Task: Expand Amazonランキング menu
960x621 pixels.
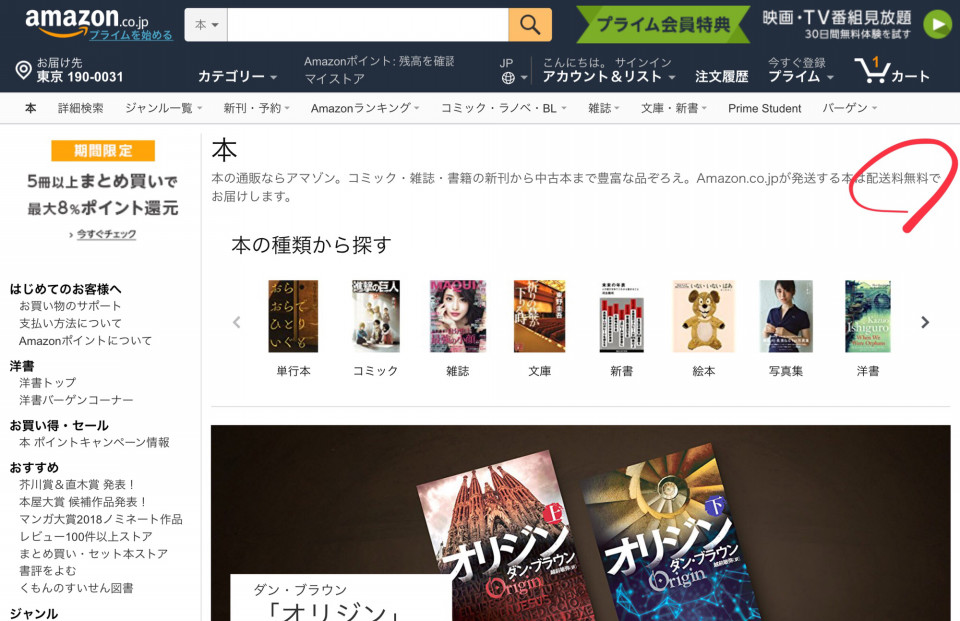Action: 365,108
